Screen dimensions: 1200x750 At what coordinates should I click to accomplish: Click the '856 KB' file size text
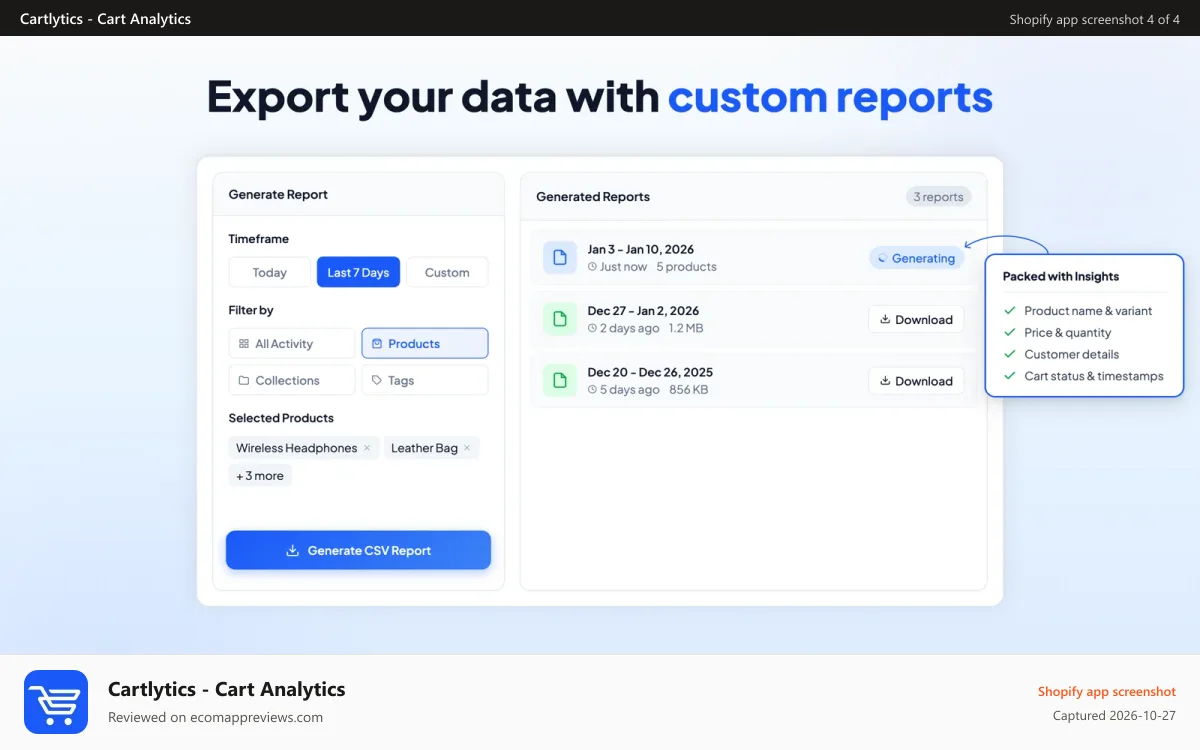[689, 390]
